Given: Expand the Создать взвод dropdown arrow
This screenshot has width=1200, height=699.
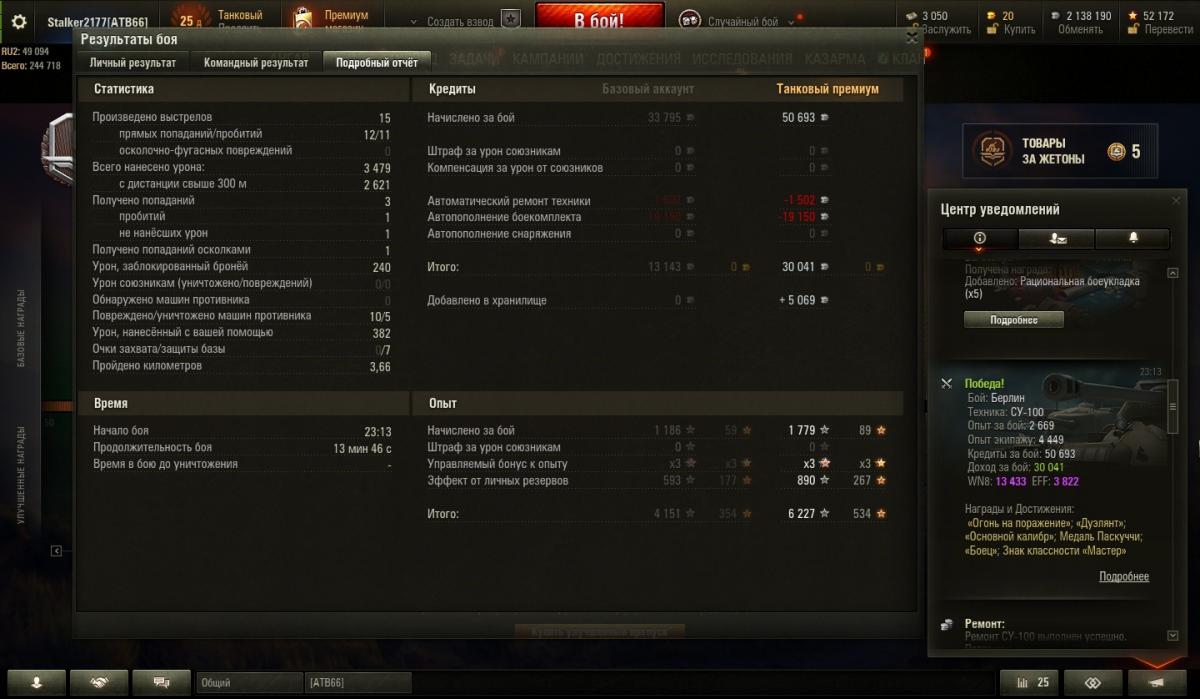Looking at the screenshot, I should tap(417, 21).
